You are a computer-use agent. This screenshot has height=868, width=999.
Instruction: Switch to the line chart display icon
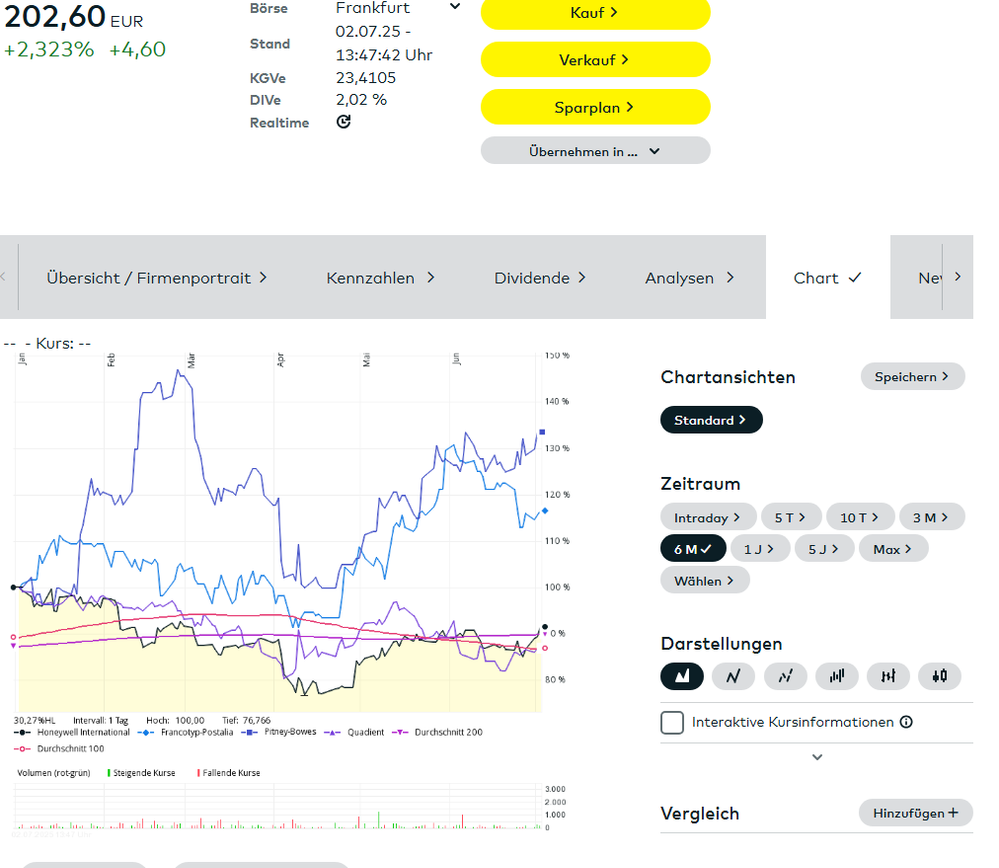733,676
